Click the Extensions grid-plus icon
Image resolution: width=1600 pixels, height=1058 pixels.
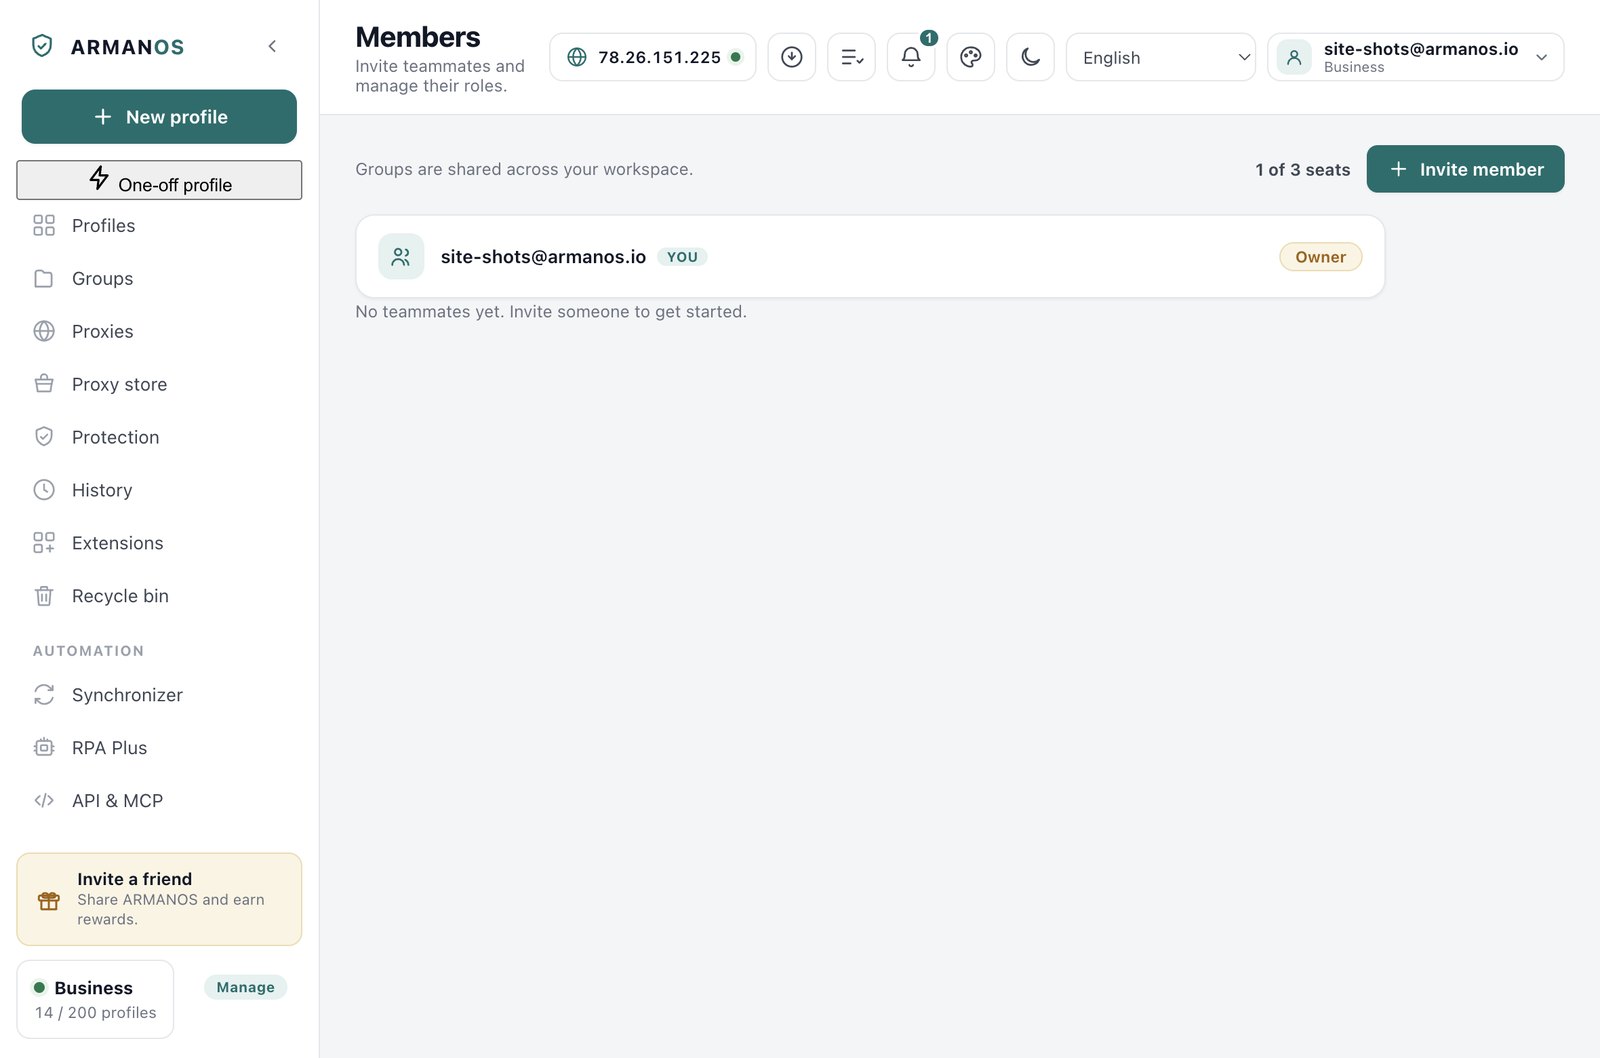[44, 544]
